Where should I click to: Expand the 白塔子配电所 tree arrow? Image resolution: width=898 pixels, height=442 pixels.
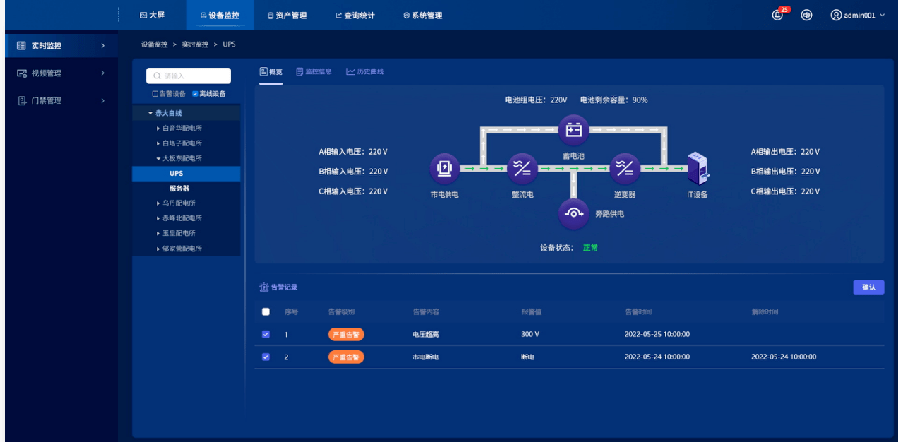click(159, 143)
